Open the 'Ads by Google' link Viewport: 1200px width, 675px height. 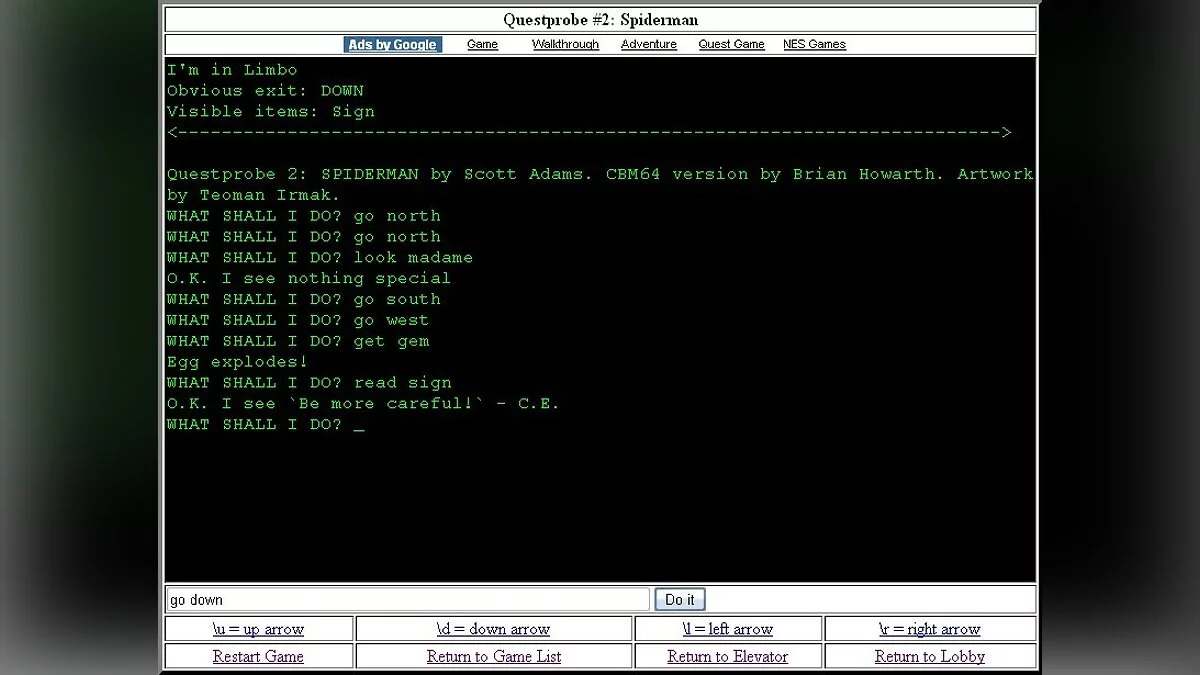(x=392, y=45)
